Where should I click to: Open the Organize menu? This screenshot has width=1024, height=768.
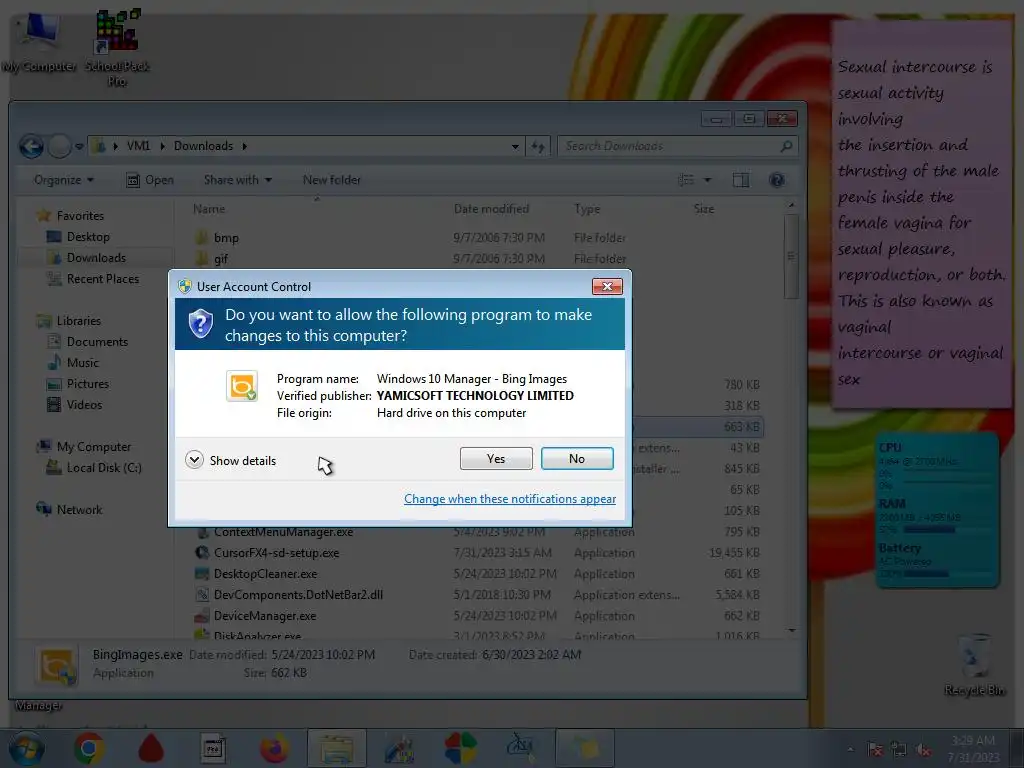coord(63,180)
